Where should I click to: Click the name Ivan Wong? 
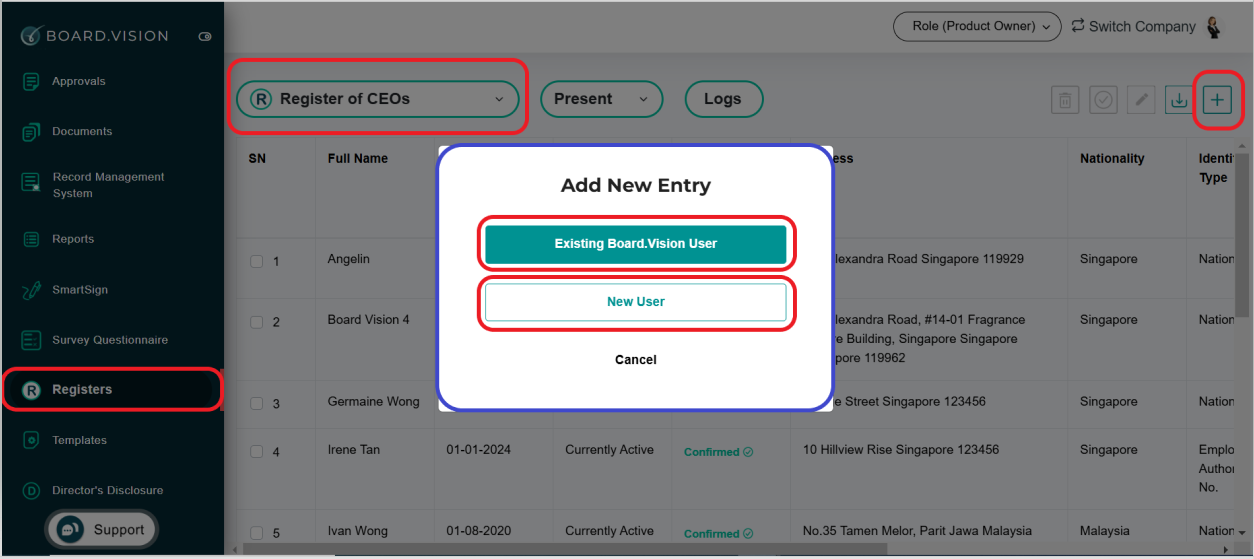click(x=358, y=531)
